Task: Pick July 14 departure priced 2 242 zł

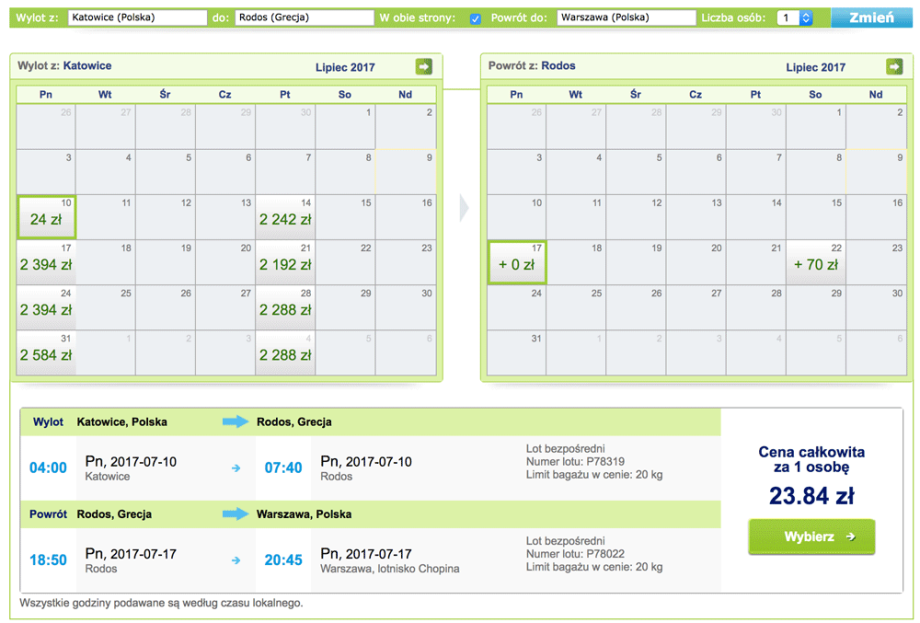Action: click(285, 217)
